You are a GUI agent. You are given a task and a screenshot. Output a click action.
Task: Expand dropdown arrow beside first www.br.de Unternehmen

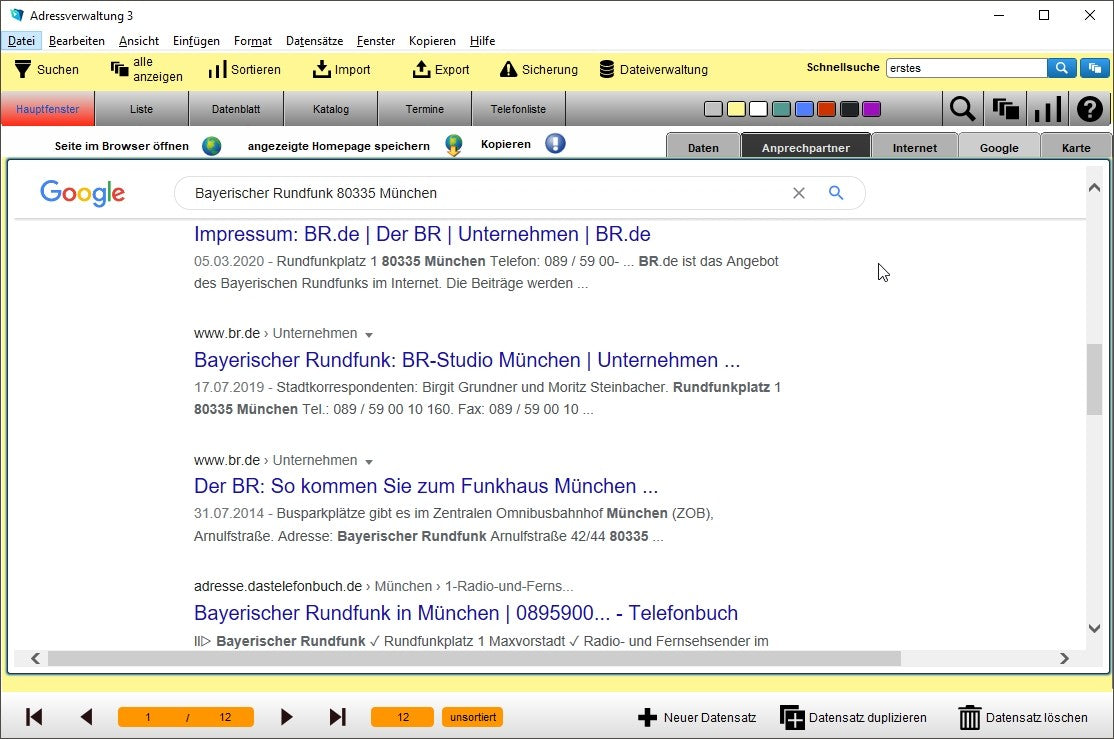pos(369,334)
